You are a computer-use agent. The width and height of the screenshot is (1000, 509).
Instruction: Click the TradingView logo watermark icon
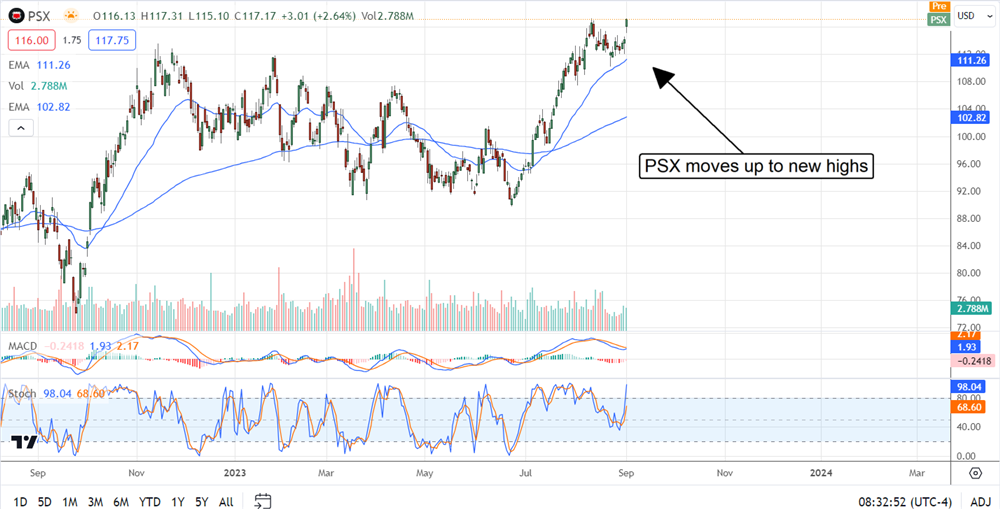(22, 442)
